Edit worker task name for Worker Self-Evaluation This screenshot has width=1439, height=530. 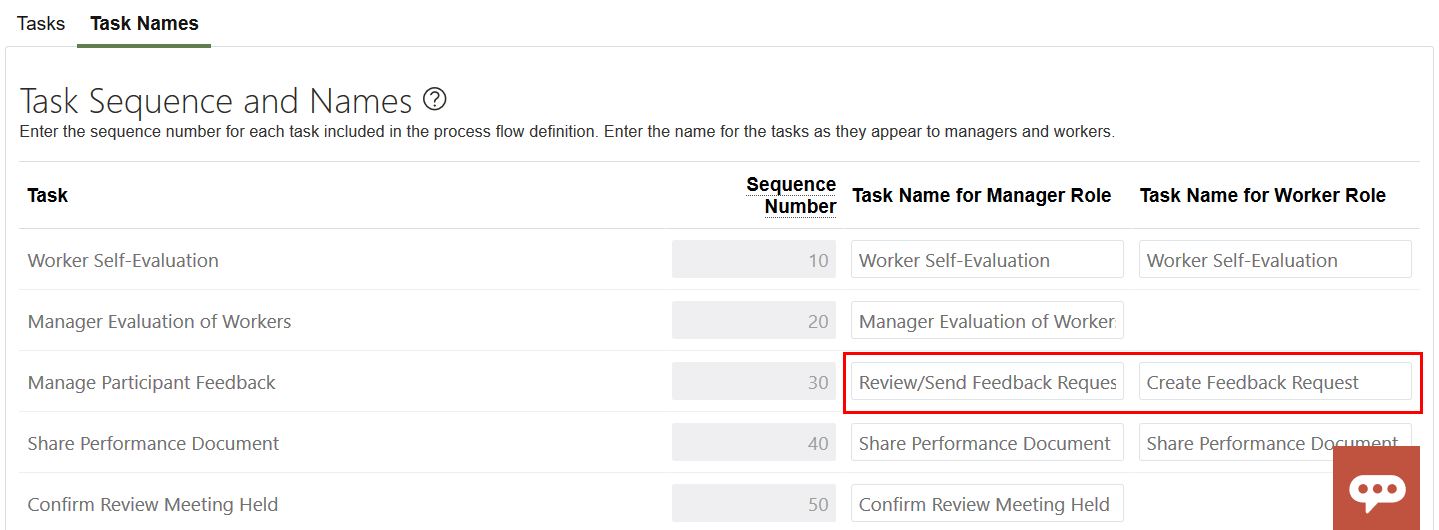pyautogui.click(x=1275, y=260)
